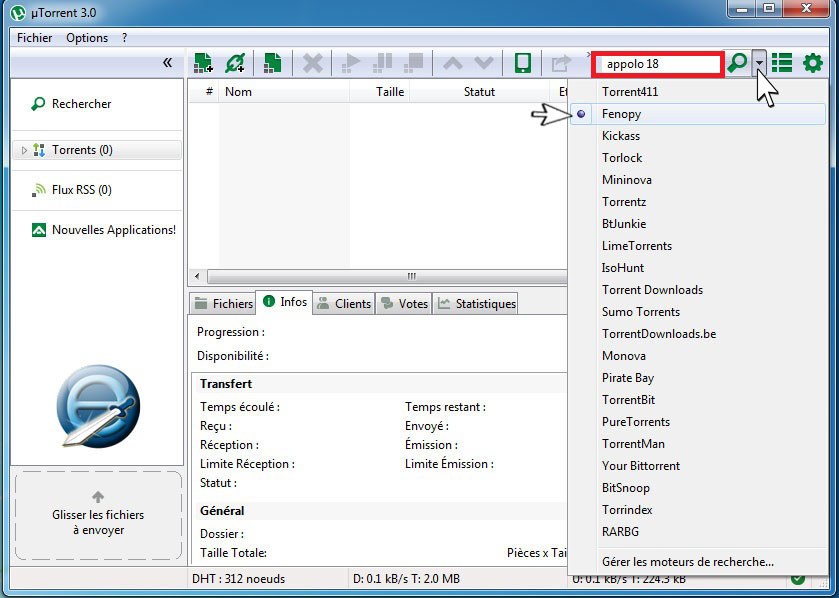839x598 pixels.
Task: Click the remote device tablet icon
Action: pyautogui.click(x=523, y=63)
